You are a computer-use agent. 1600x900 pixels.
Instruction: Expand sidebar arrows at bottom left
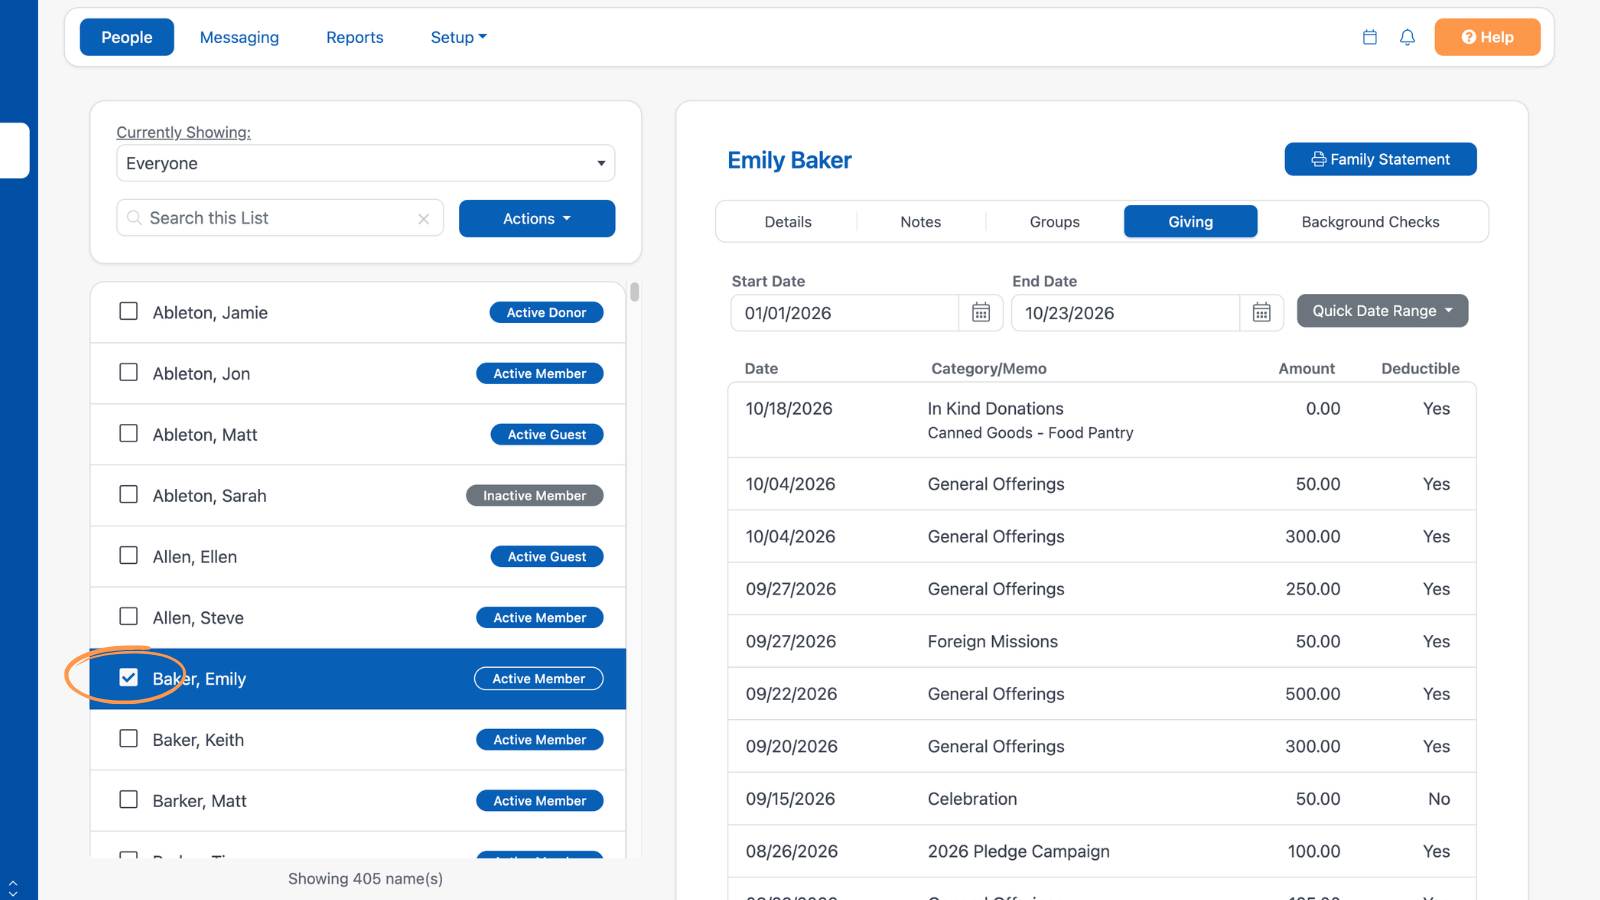click(x=13, y=888)
